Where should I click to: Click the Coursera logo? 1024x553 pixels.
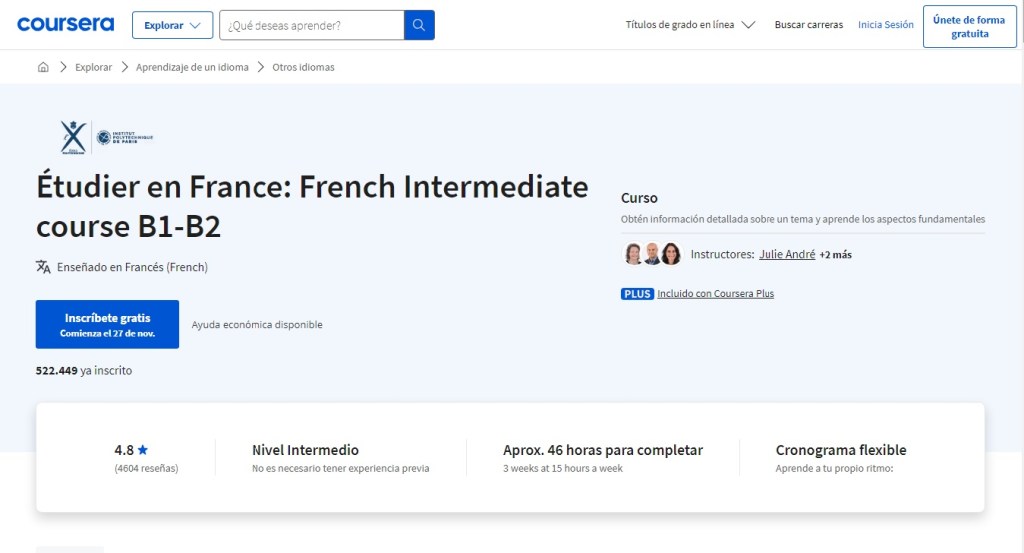tap(65, 25)
